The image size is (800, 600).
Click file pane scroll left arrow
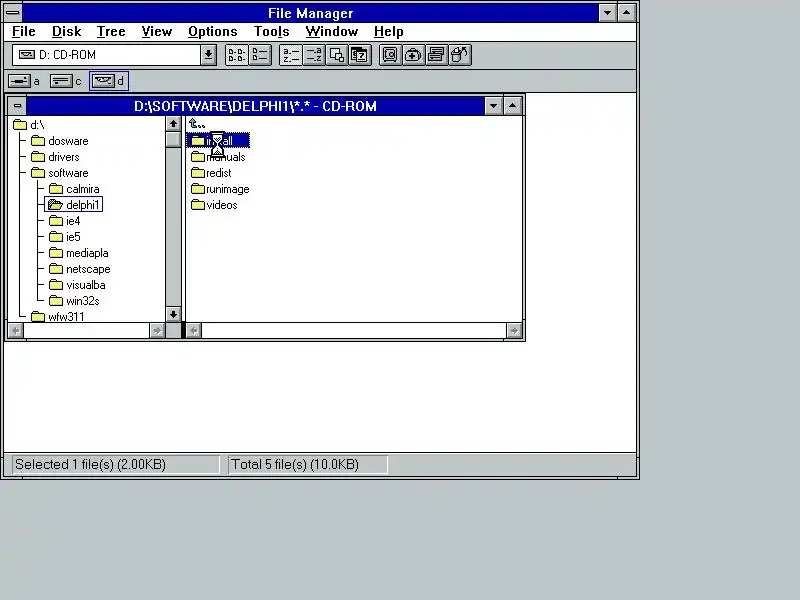pos(194,331)
